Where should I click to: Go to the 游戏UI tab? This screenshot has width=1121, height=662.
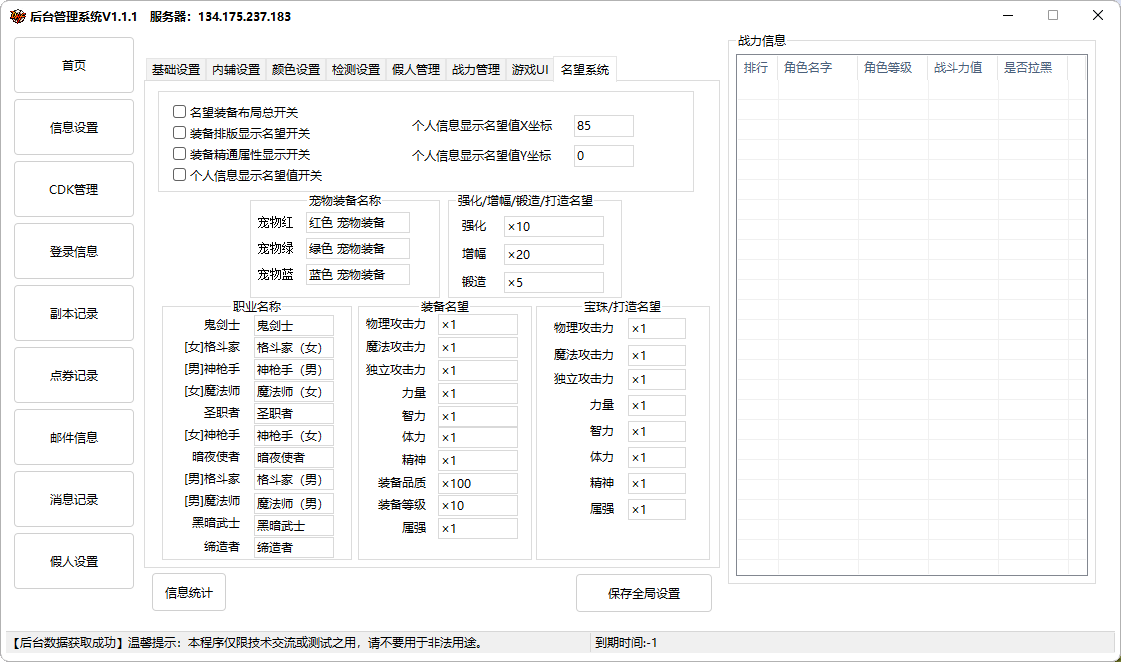530,70
